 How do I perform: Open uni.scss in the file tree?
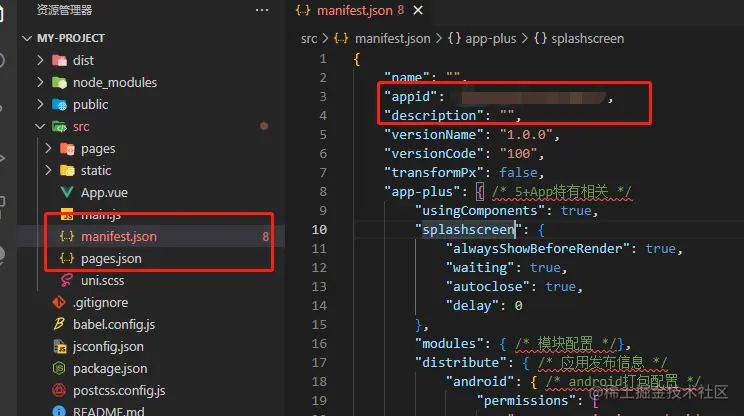(102, 280)
